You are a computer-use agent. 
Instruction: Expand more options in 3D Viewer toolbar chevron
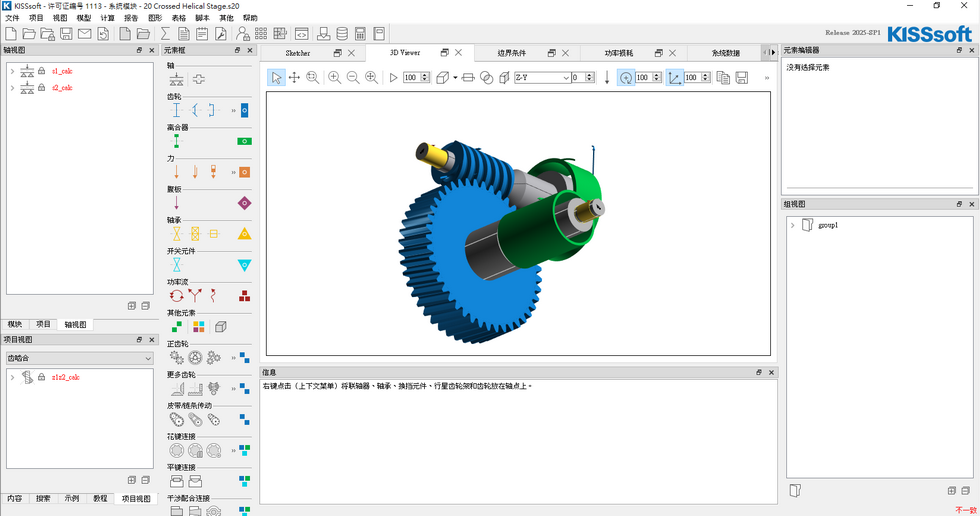[767, 78]
